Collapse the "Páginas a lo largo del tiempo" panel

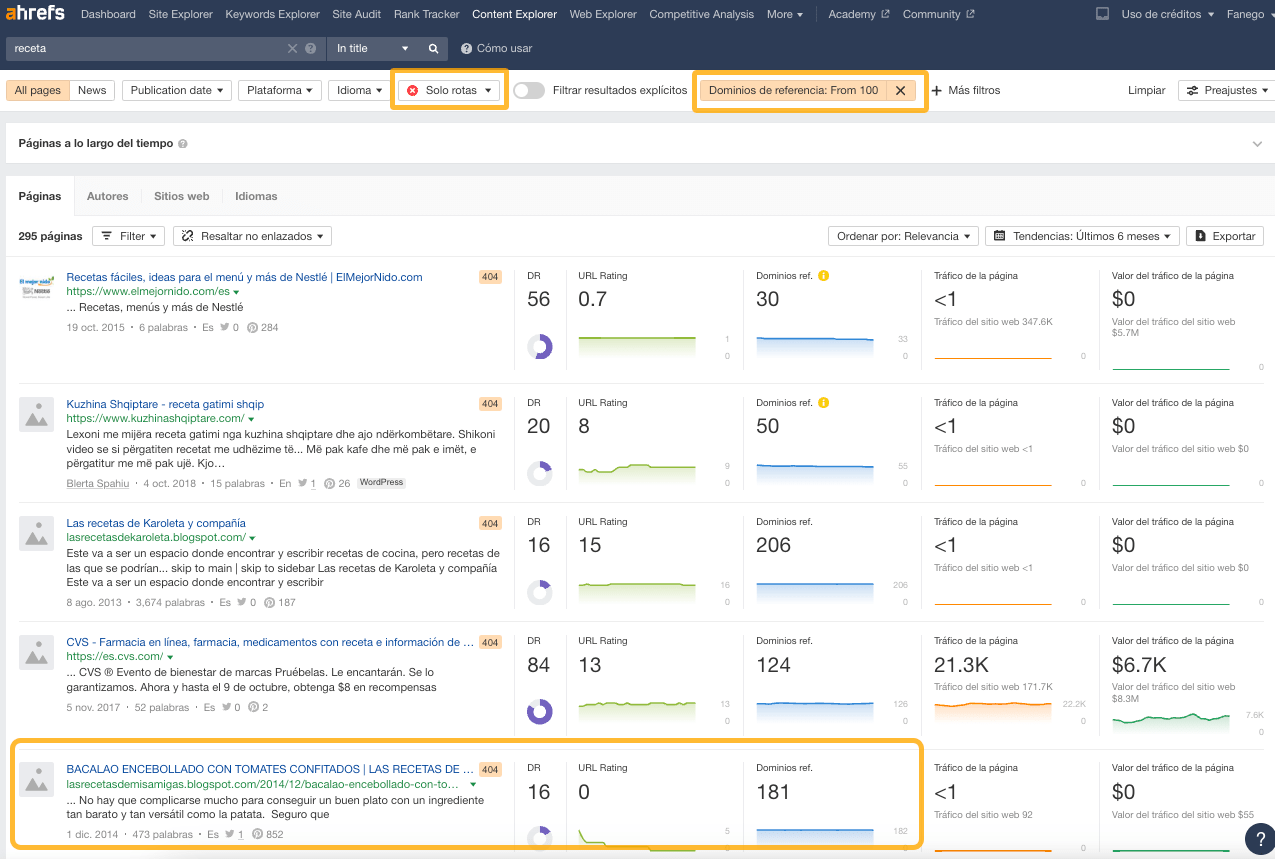(1257, 143)
